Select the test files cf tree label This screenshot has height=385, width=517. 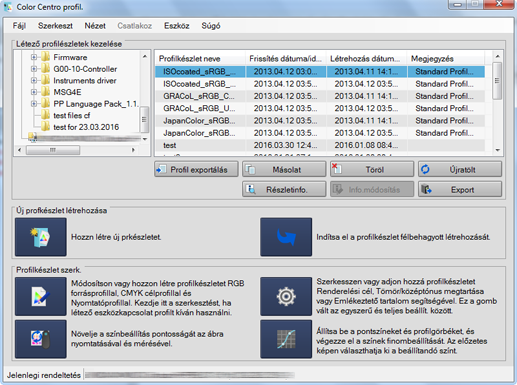[x=72, y=116]
